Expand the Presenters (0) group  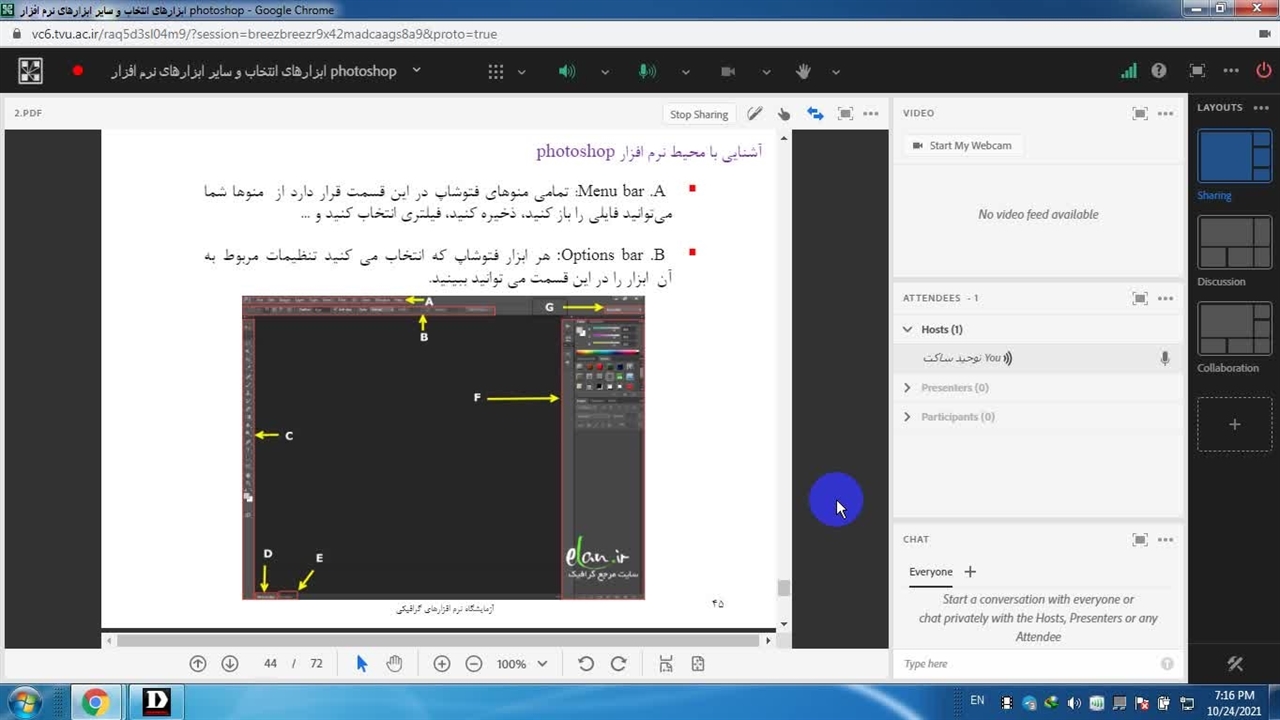click(908, 388)
